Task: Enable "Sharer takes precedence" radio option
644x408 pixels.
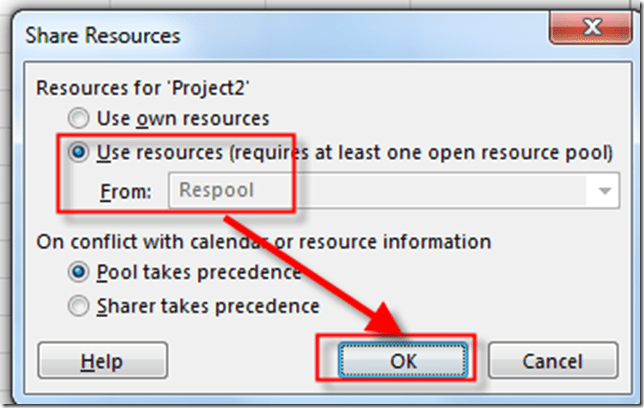Action: (x=80, y=306)
